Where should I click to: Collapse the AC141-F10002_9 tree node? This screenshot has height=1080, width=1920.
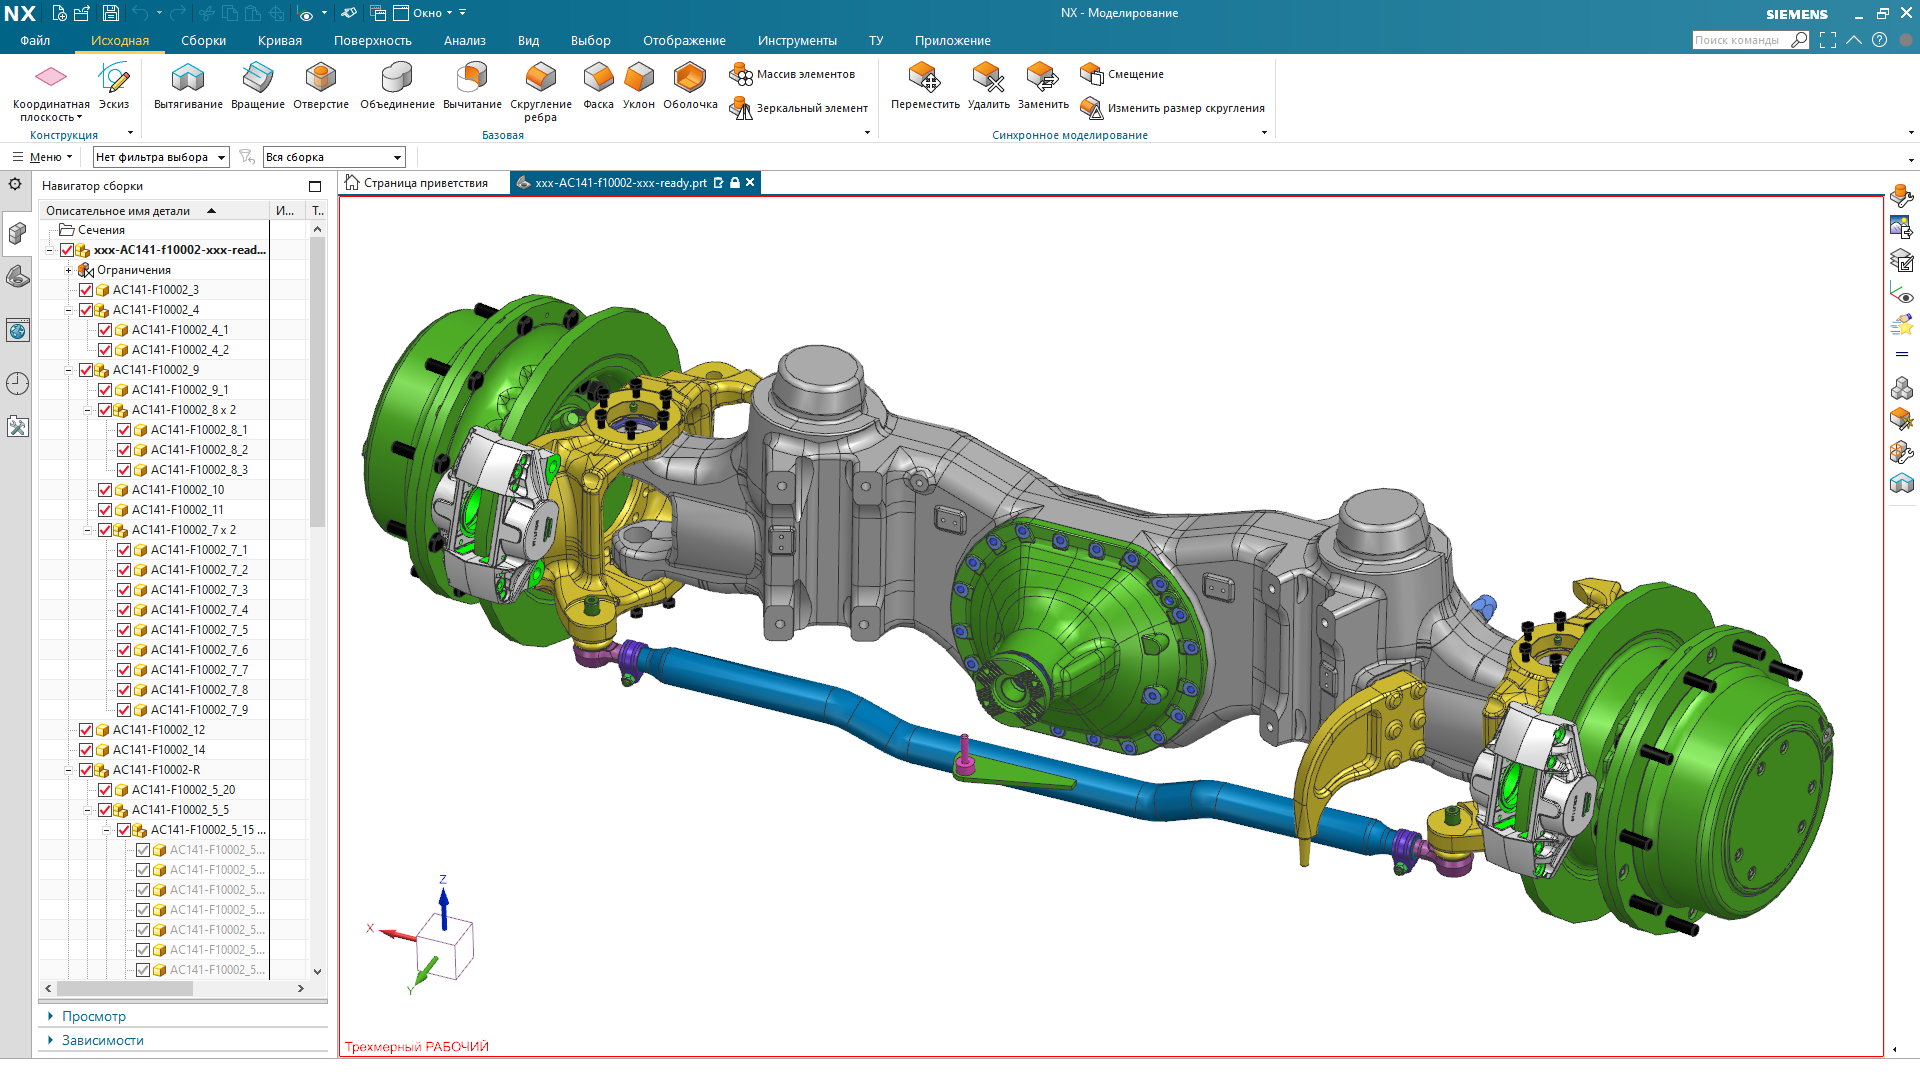point(69,370)
